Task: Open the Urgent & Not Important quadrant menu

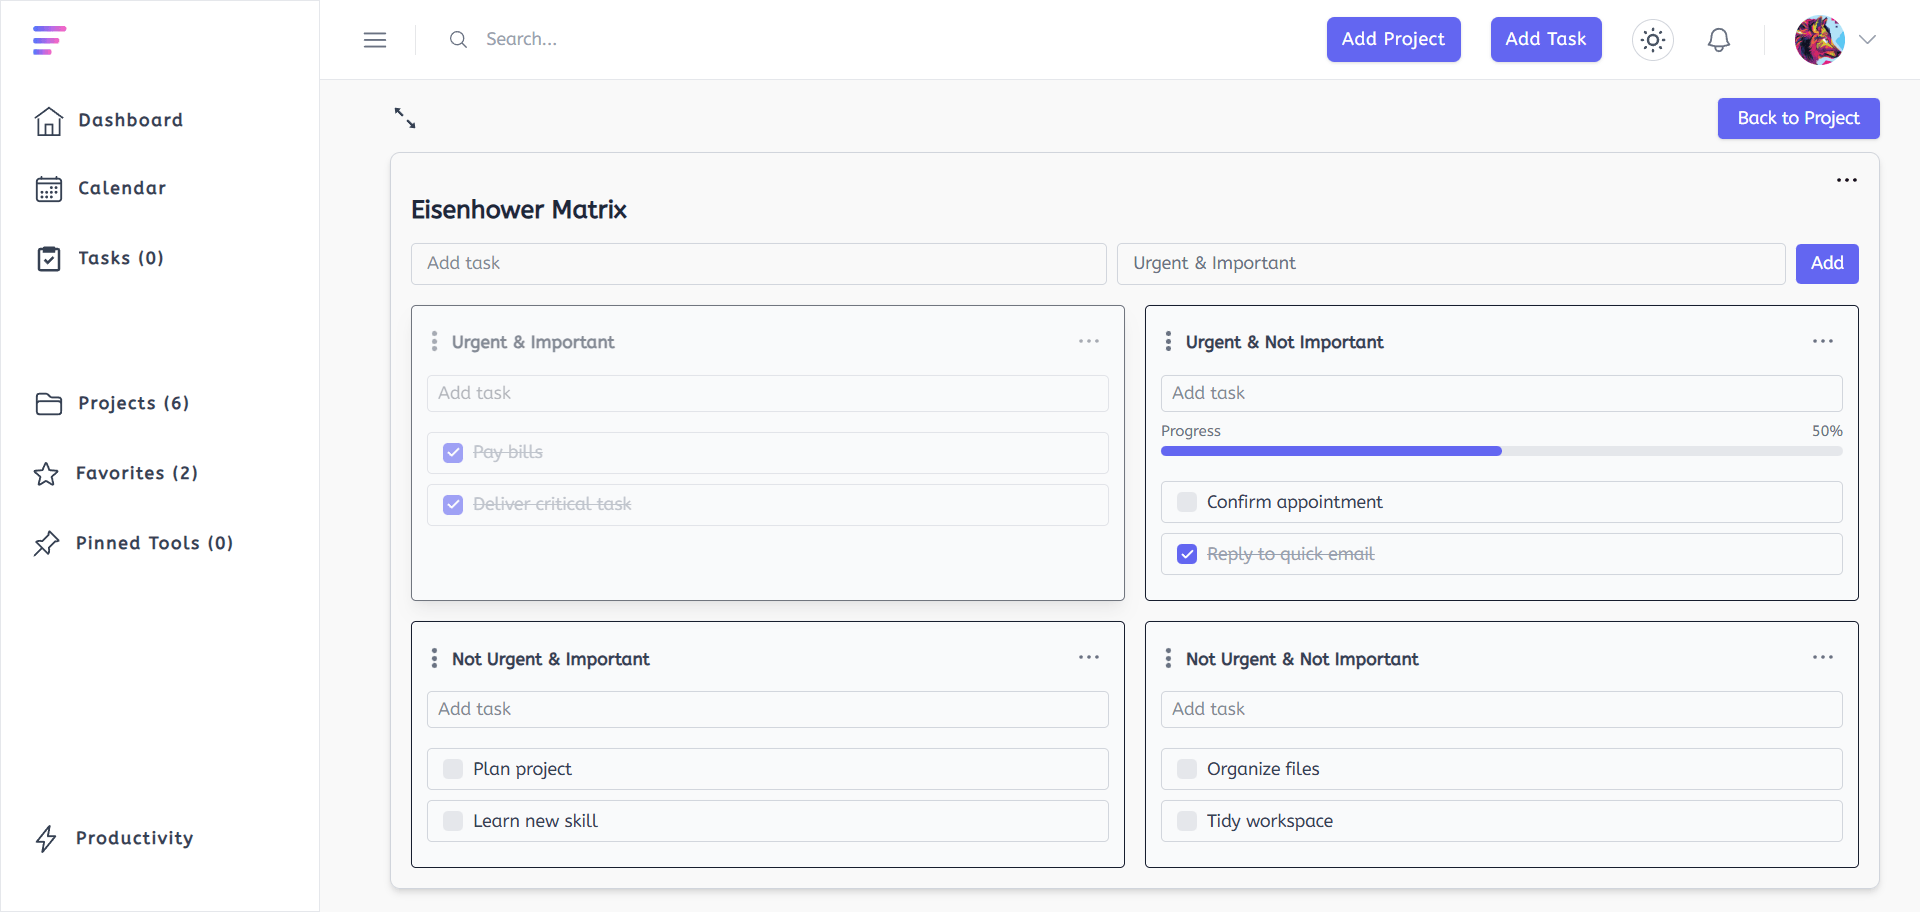Action: click(x=1822, y=341)
